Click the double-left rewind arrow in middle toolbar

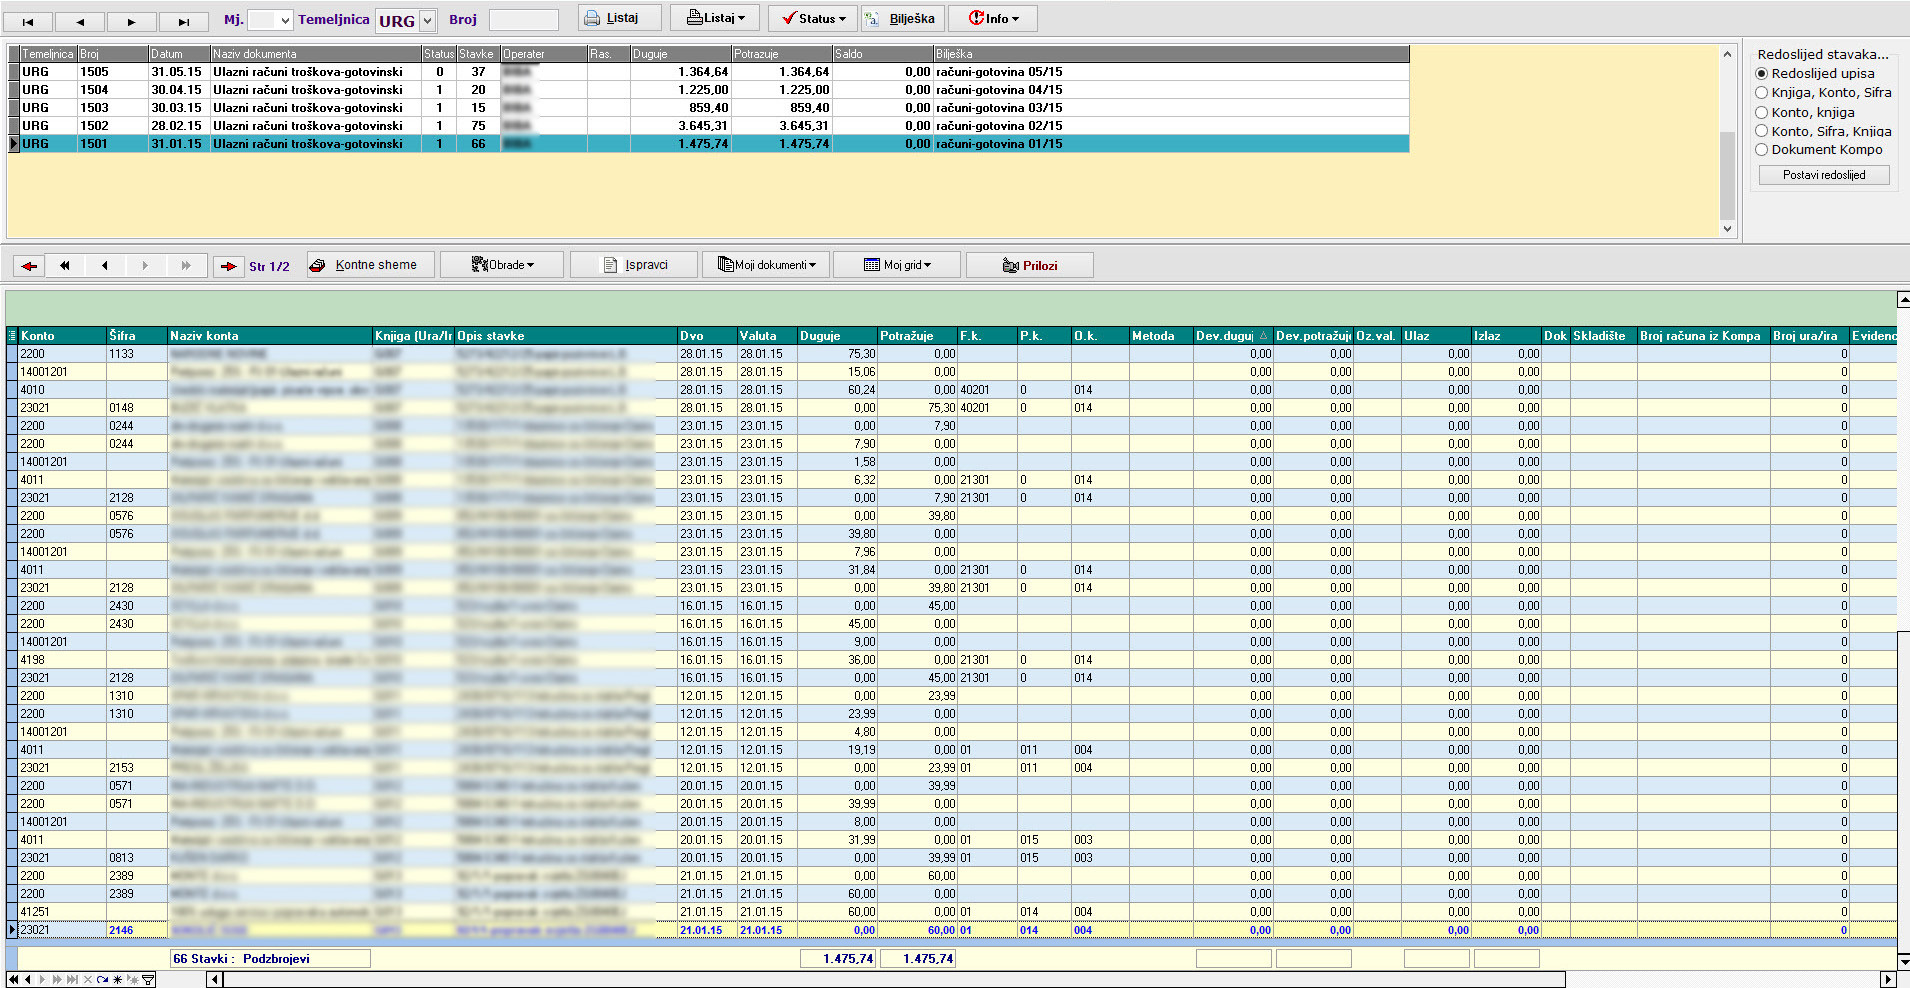65,266
